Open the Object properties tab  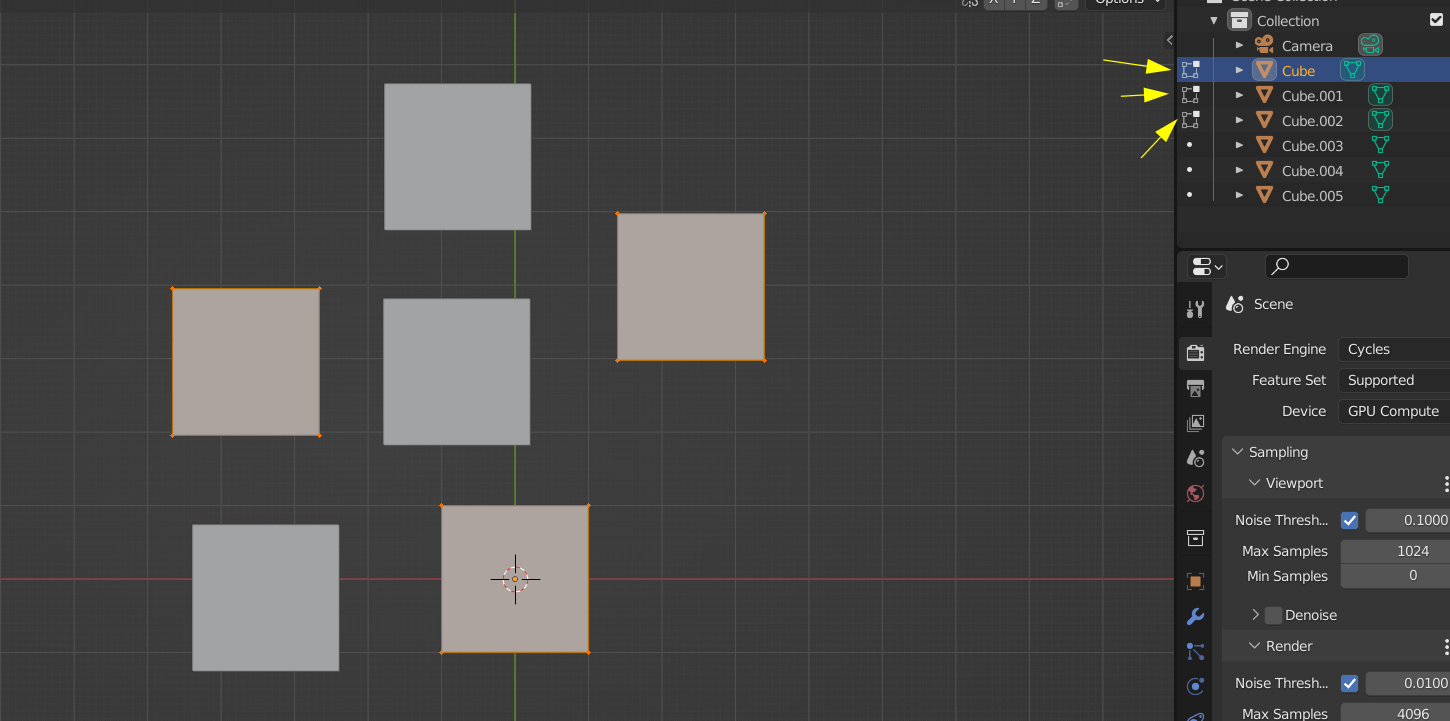coord(1195,581)
